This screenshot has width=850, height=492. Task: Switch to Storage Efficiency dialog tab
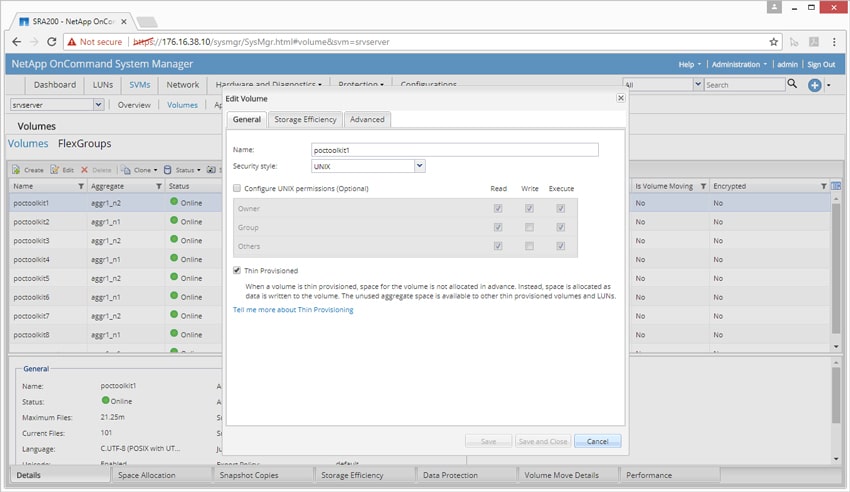point(305,119)
